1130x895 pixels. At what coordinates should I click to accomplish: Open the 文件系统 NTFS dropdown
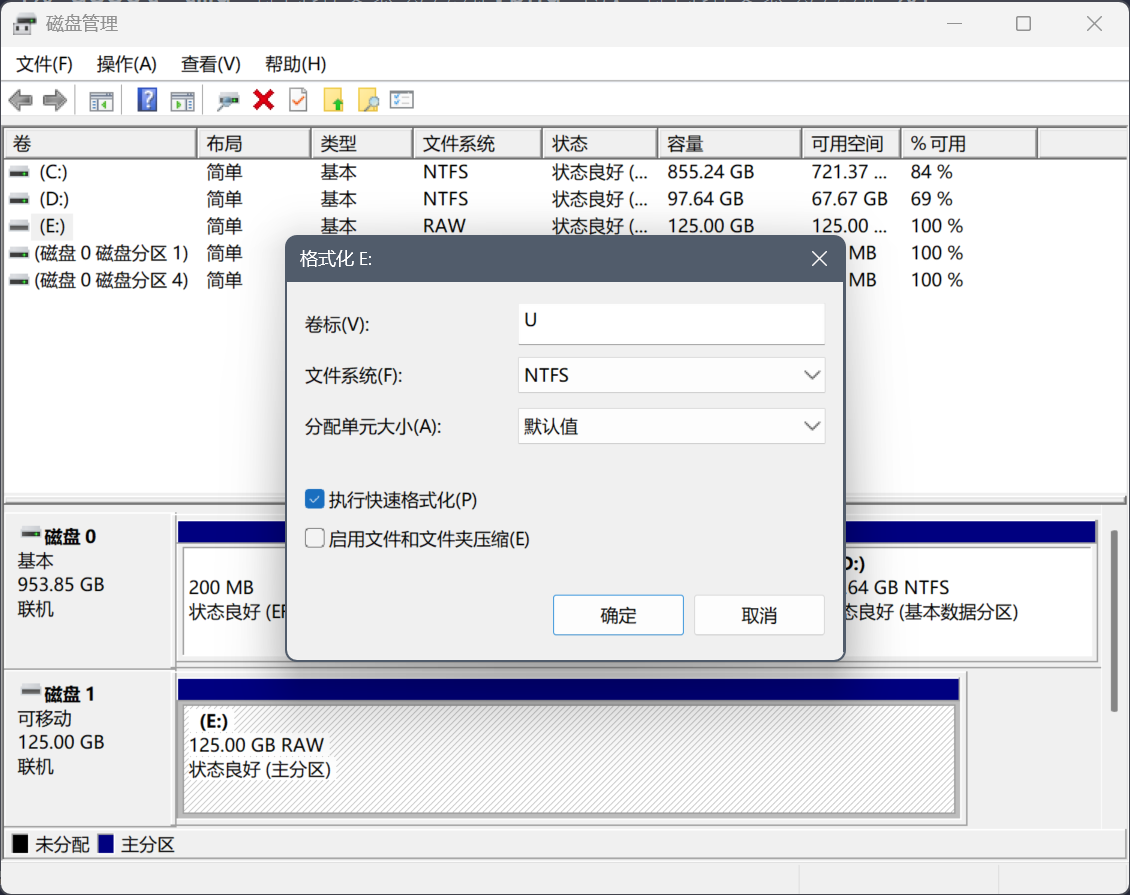click(671, 376)
